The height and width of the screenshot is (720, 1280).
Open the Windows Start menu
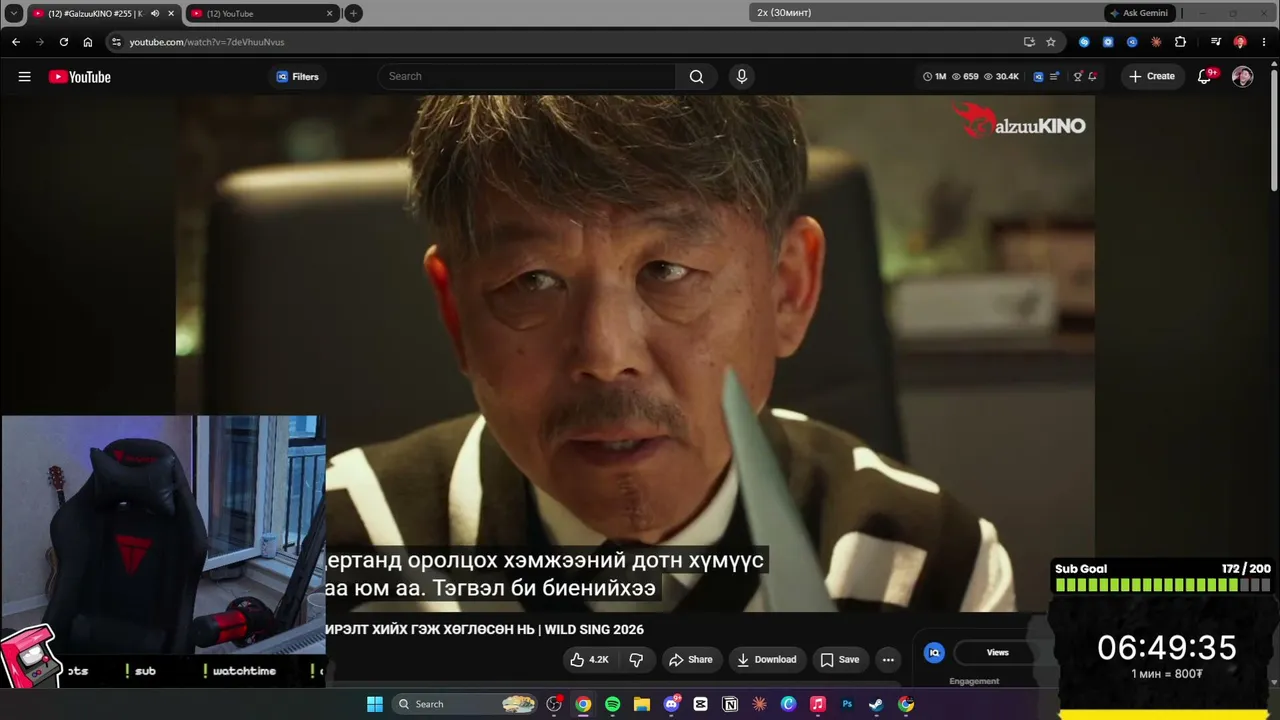pyautogui.click(x=374, y=704)
